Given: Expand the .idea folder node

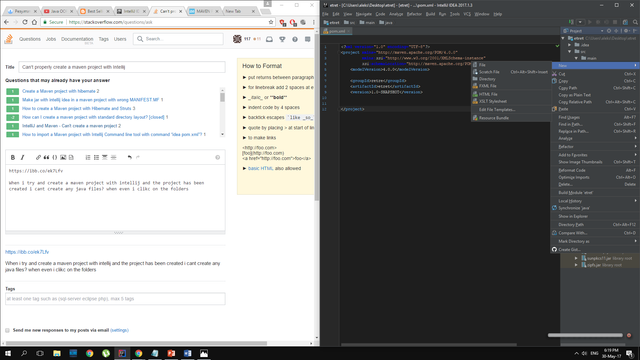Looking at the screenshot, I should 570,45.
